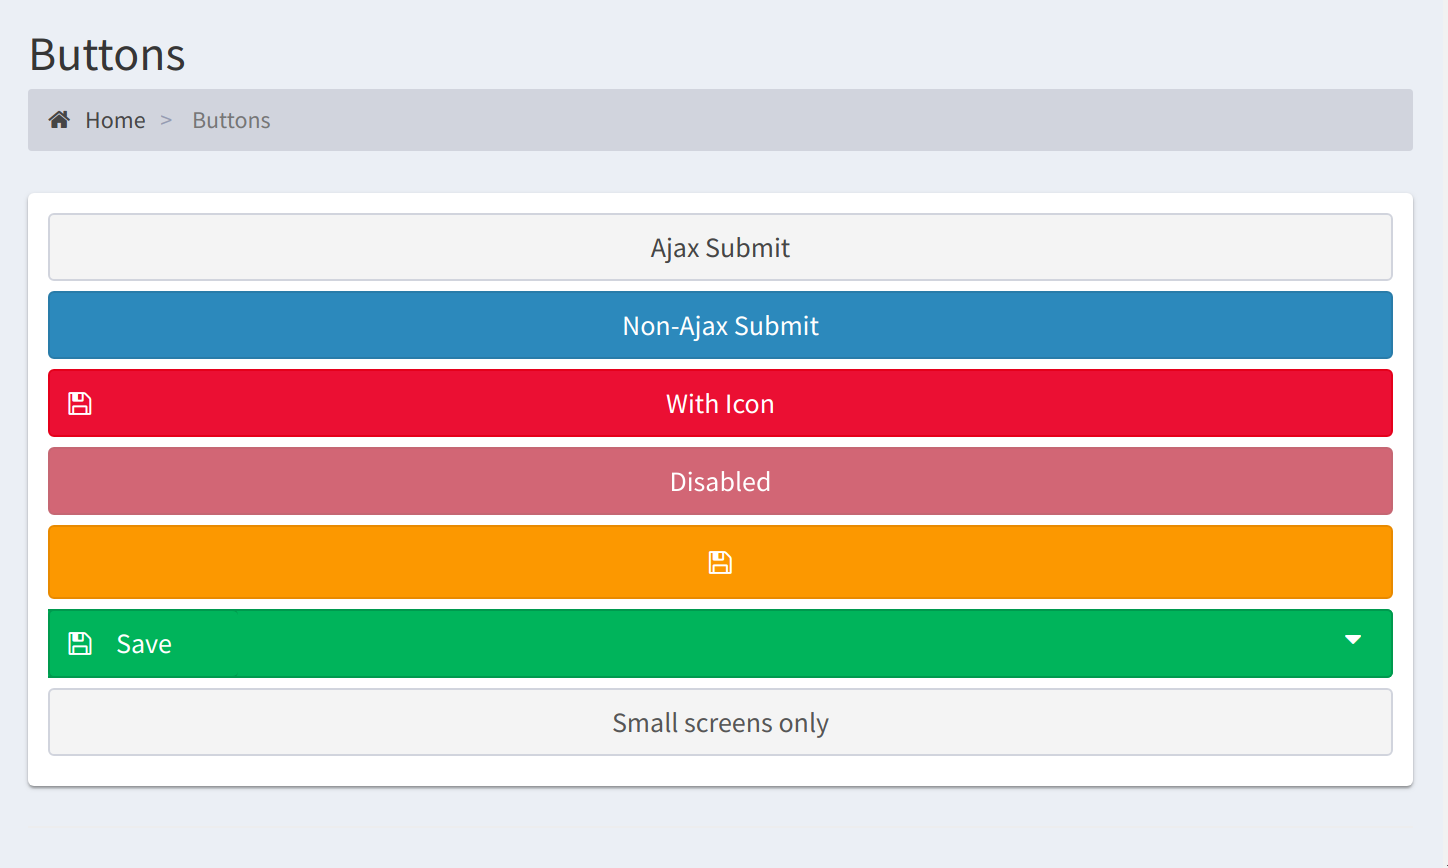The width and height of the screenshot is (1448, 868).
Task: Click the Buttons breadcrumb text
Action: click(231, 120)
